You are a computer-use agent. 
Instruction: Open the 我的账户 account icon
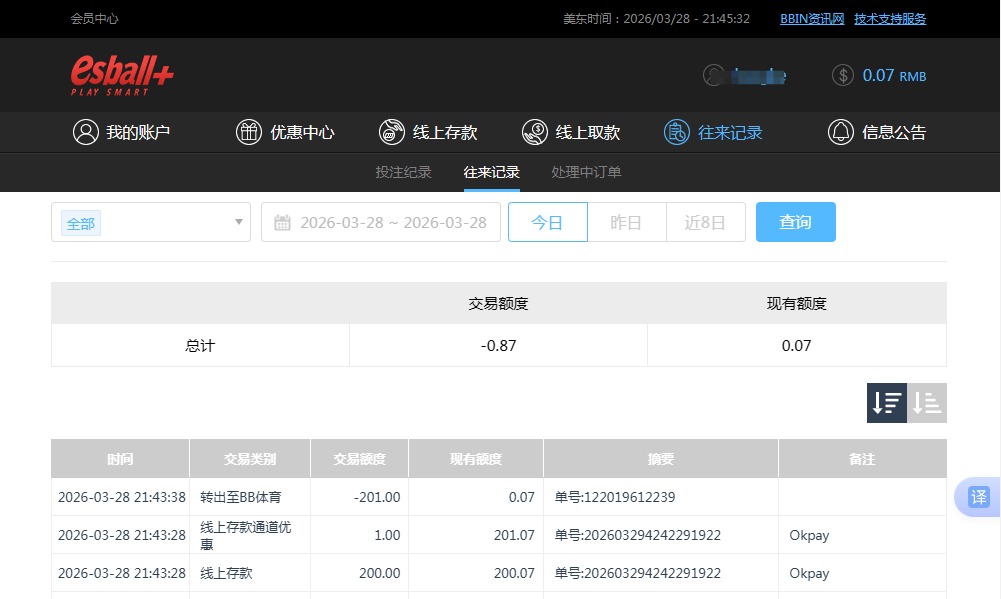(x=85, y=131)
